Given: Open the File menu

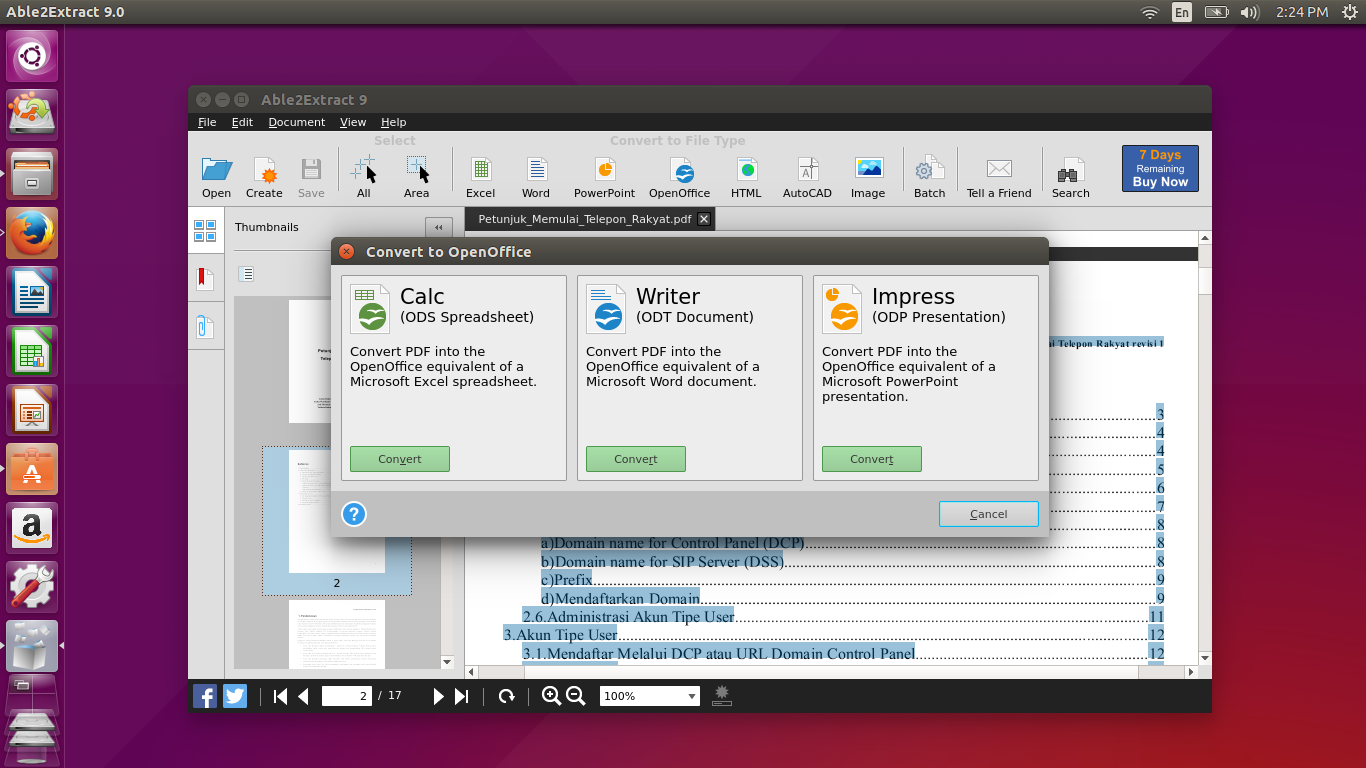Looking at the screenshot, I should 207,122.
